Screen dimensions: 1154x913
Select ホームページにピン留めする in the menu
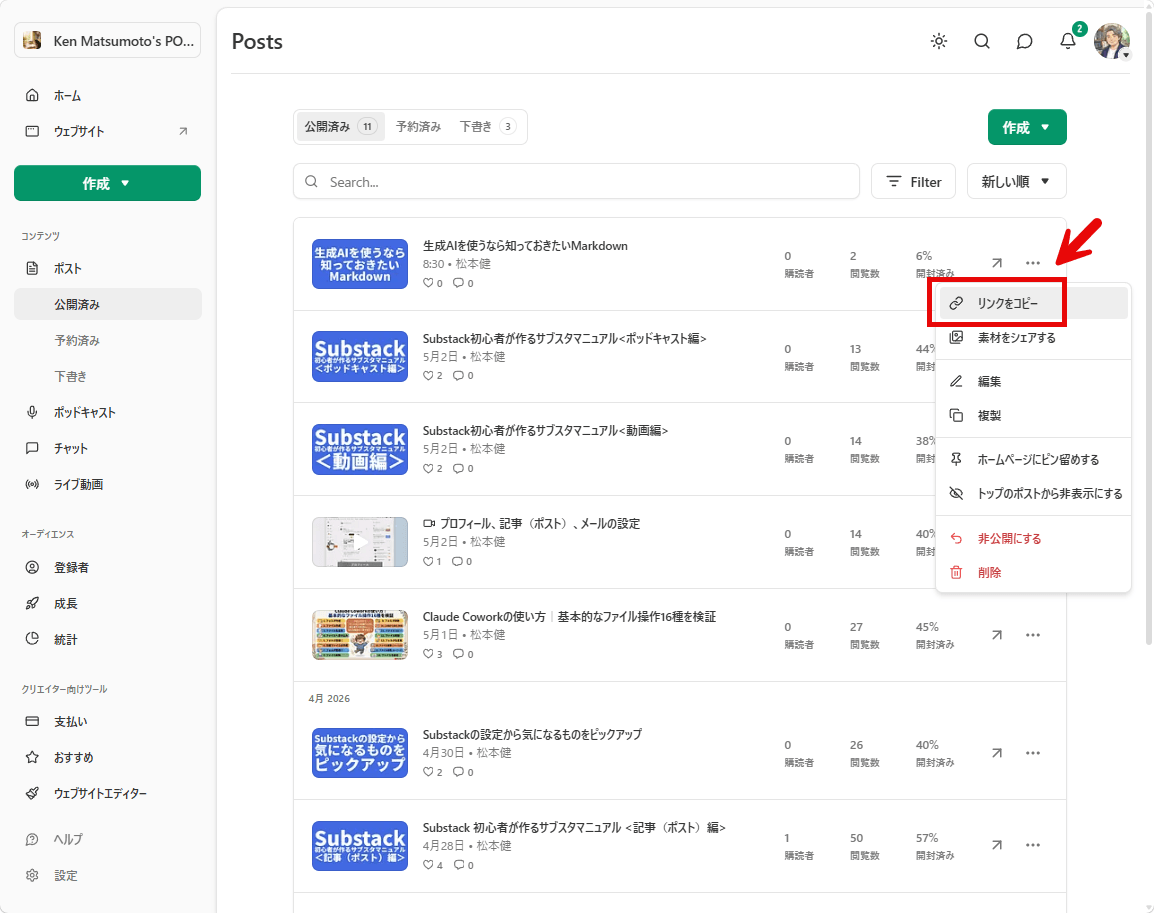click(x=1033, y=459)
